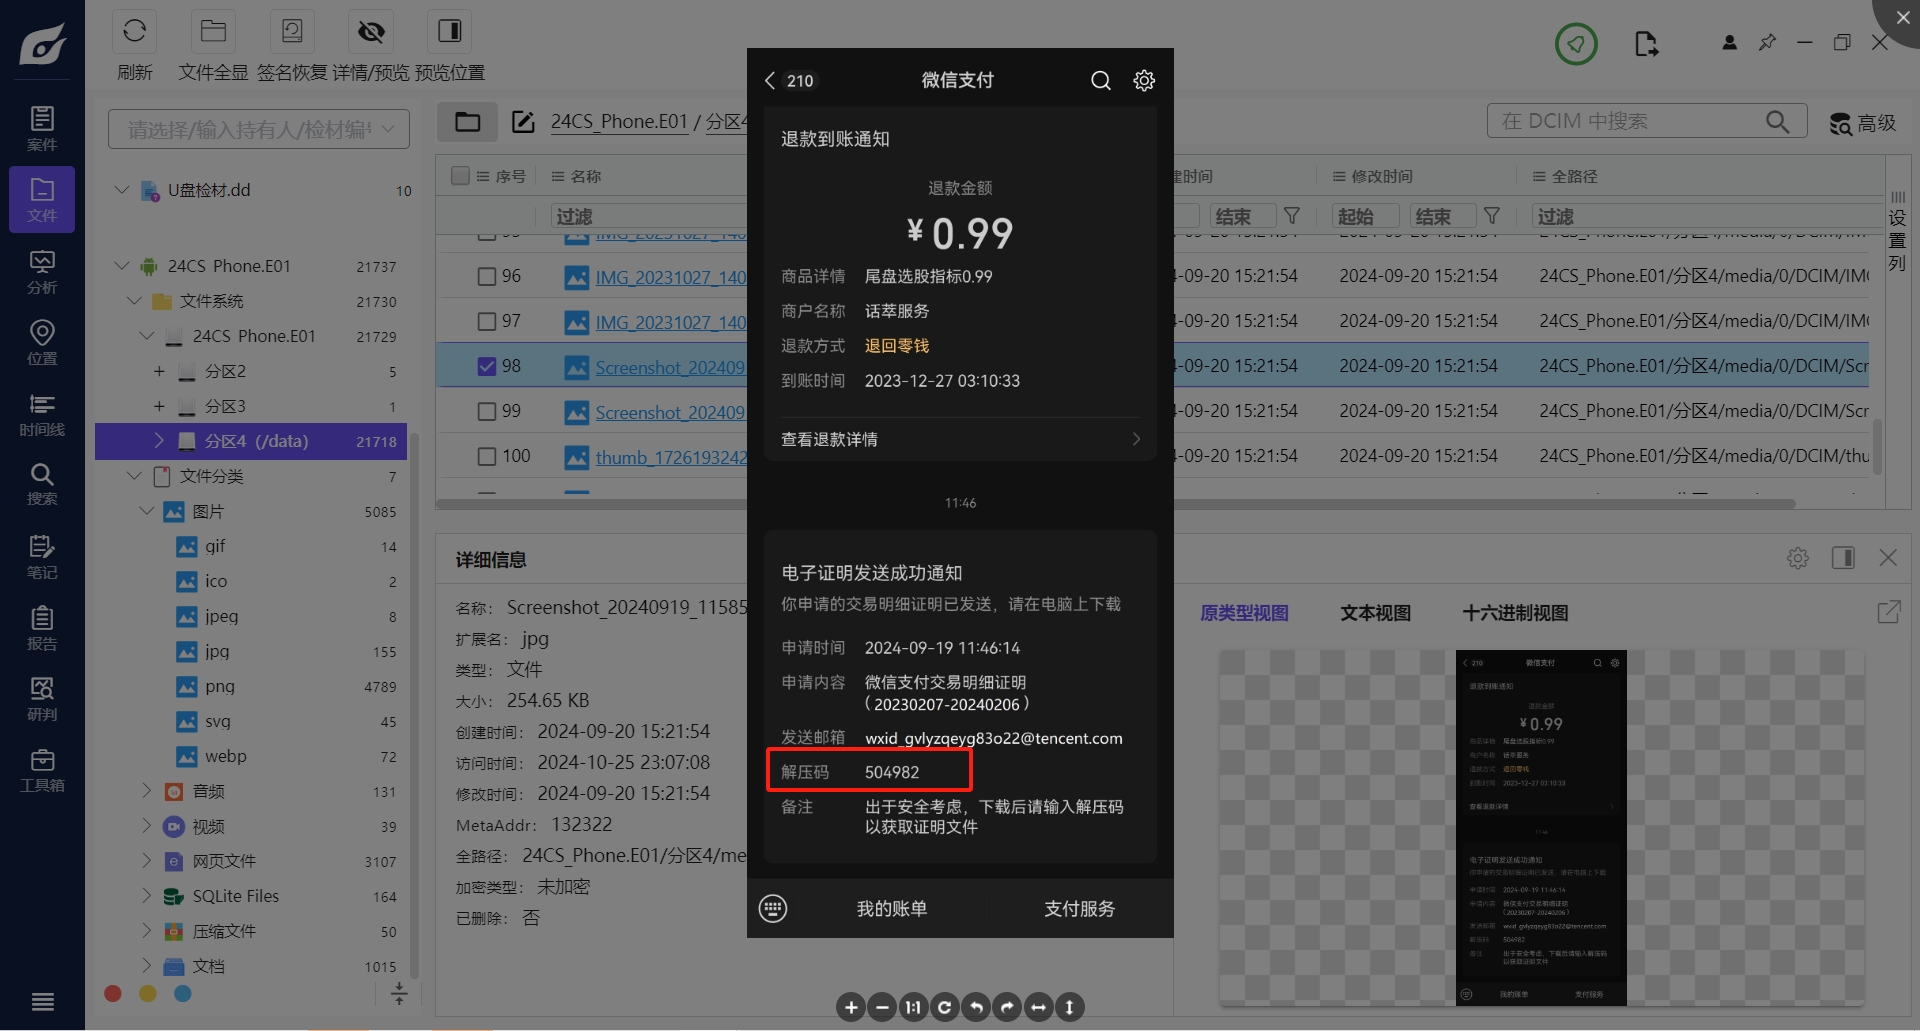The height and width of the screenshot is (1031, 1920).
Task: Reset image to 1:1 scale
Action: coord(913,1007)
